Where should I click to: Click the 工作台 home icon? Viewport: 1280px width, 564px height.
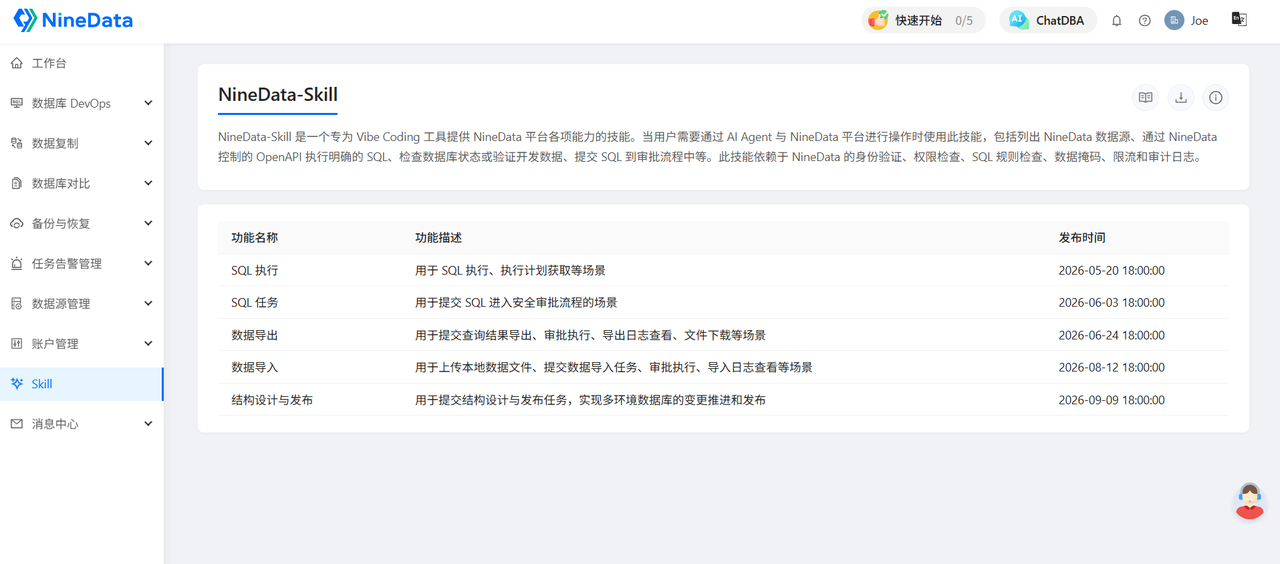[16, 63]
